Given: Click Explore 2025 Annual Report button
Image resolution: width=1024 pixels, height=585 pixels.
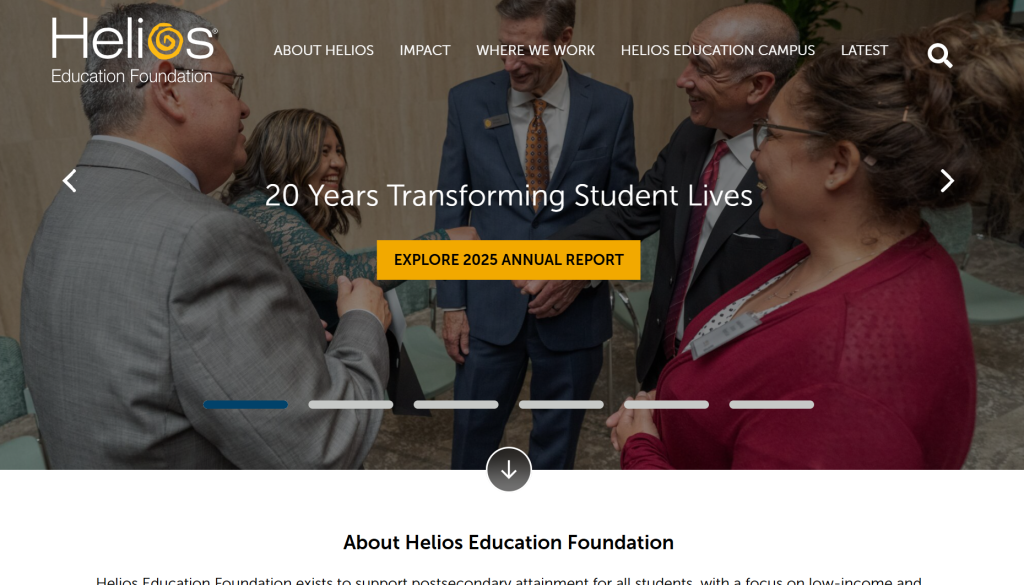Looking at the screenshot, I should pos(509,260).
